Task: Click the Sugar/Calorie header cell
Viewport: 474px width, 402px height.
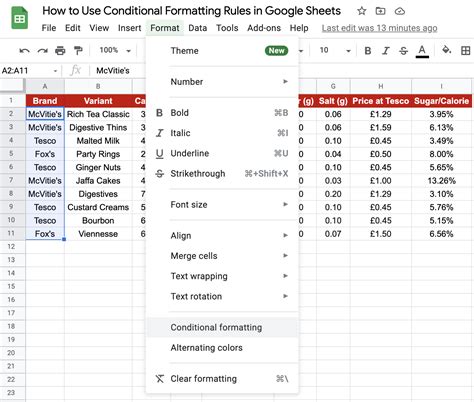Action: 442,101
